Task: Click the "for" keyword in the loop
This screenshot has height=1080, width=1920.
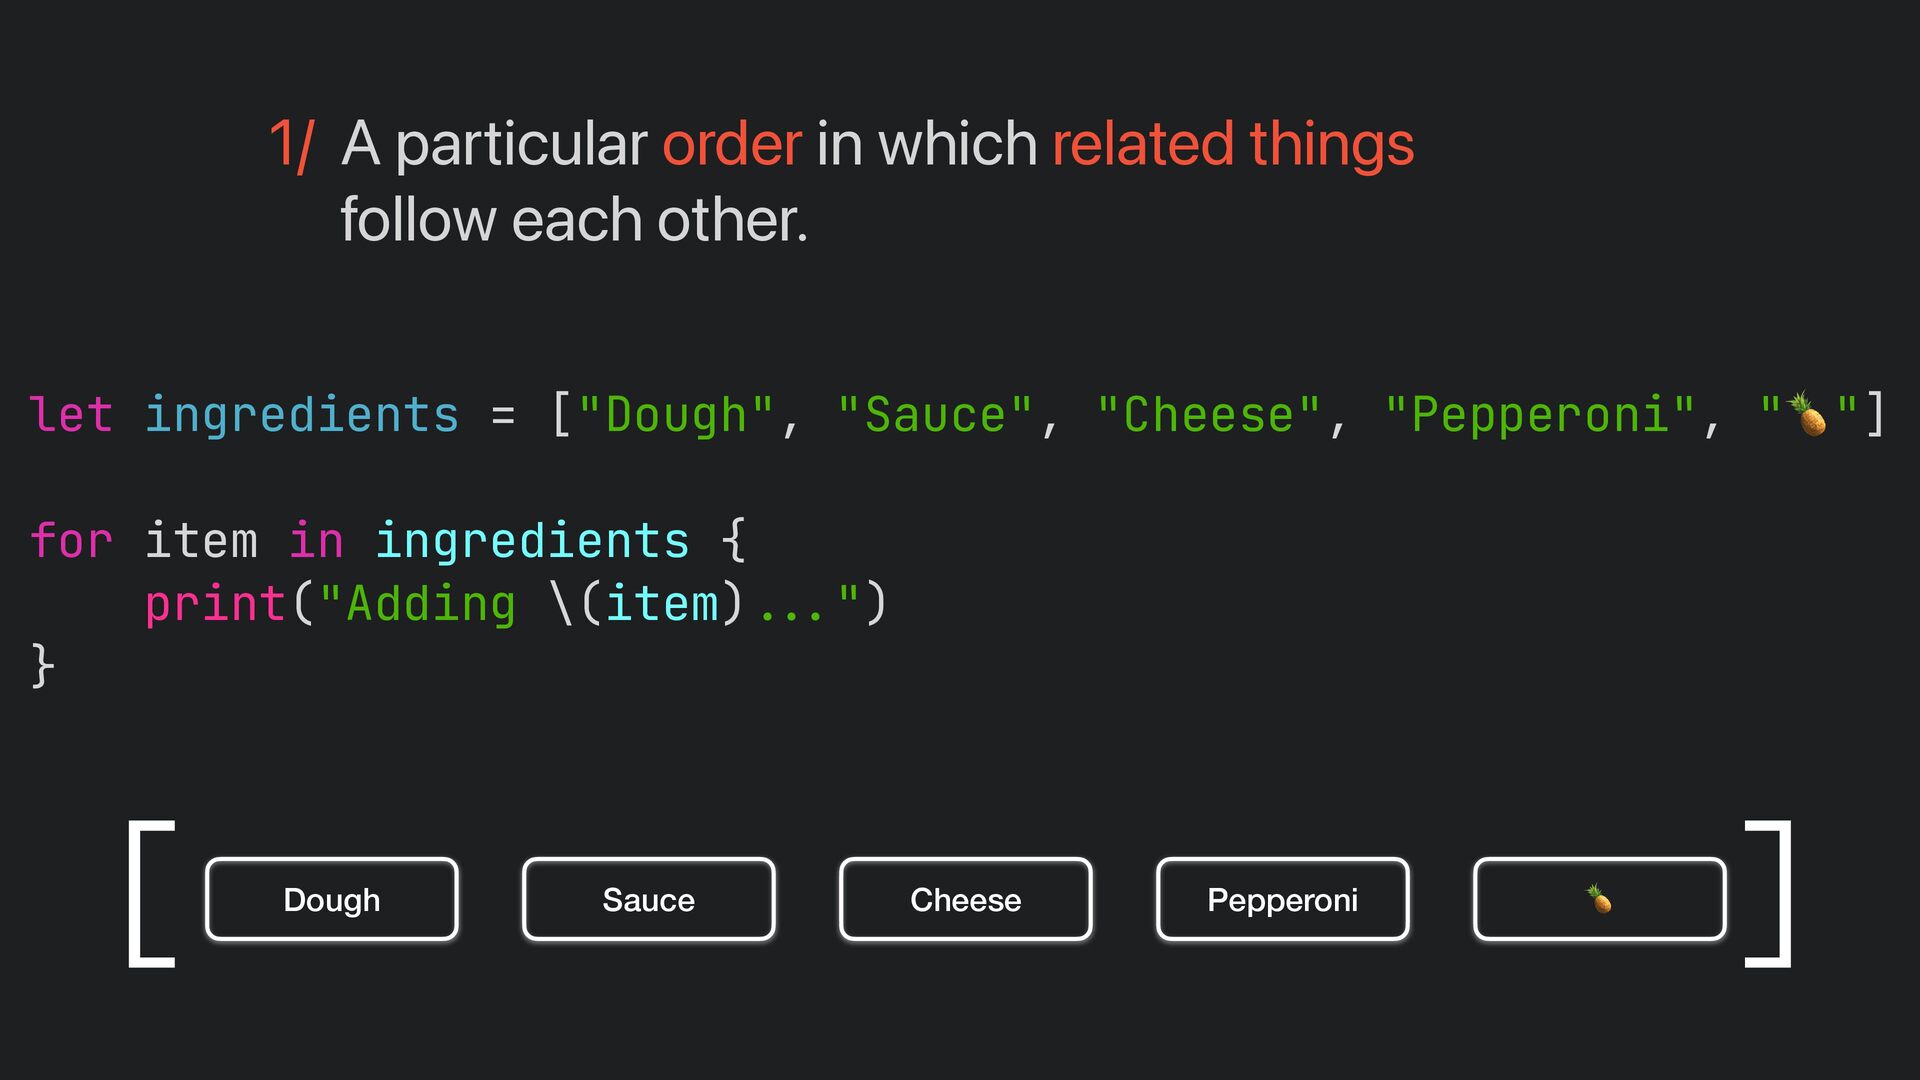Action: [71, 541]
